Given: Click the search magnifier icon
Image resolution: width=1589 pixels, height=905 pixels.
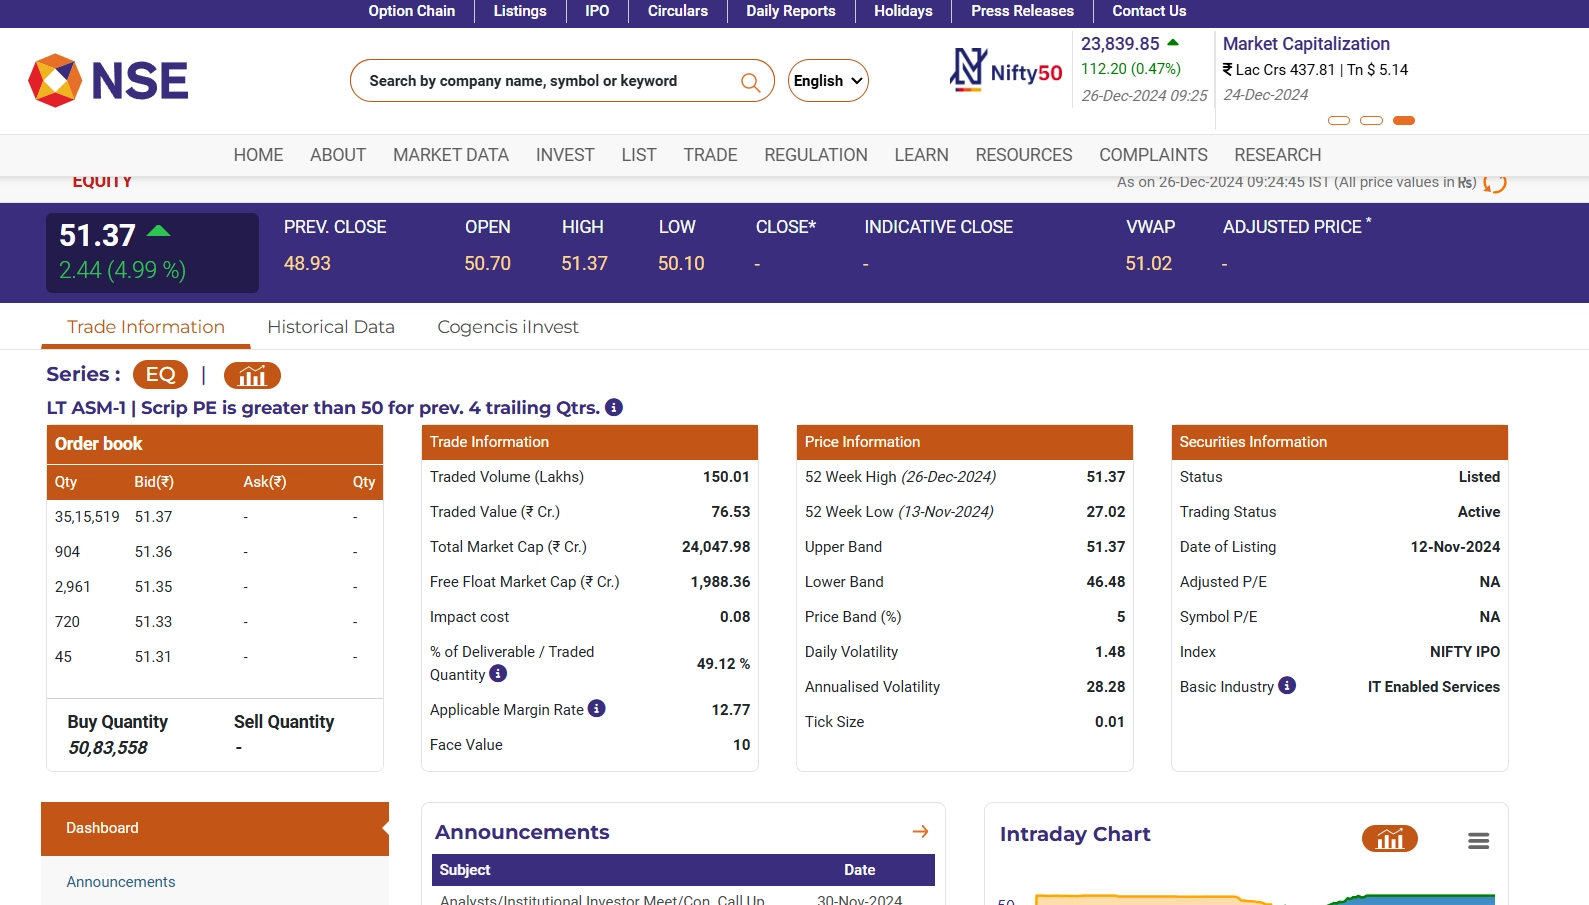Looking at the screenshot, I should point(750,82).
